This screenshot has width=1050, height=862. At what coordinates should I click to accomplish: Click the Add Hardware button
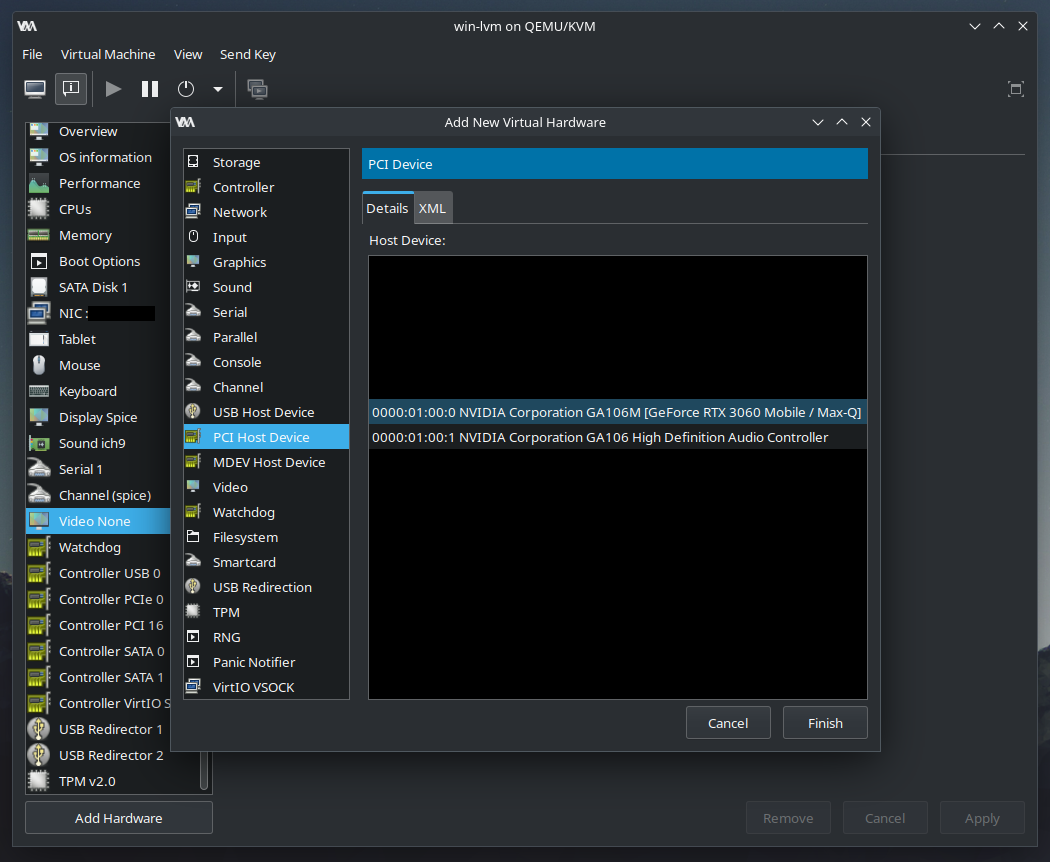coord(119,818)
